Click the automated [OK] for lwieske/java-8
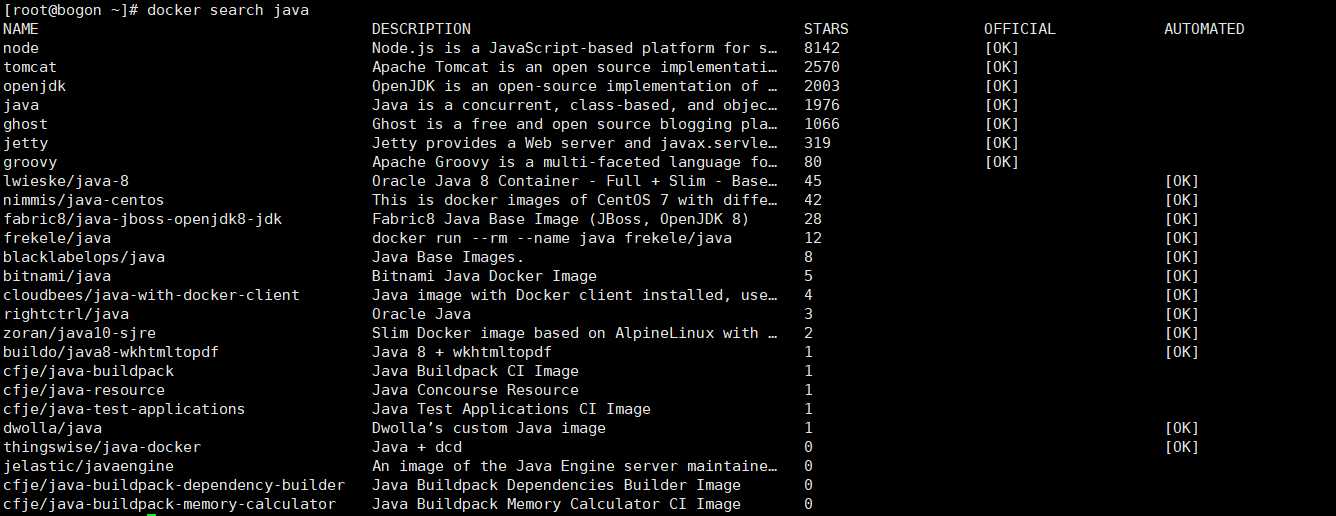Viewport: 1336px width, 516px height. [x=1182, y=181]
